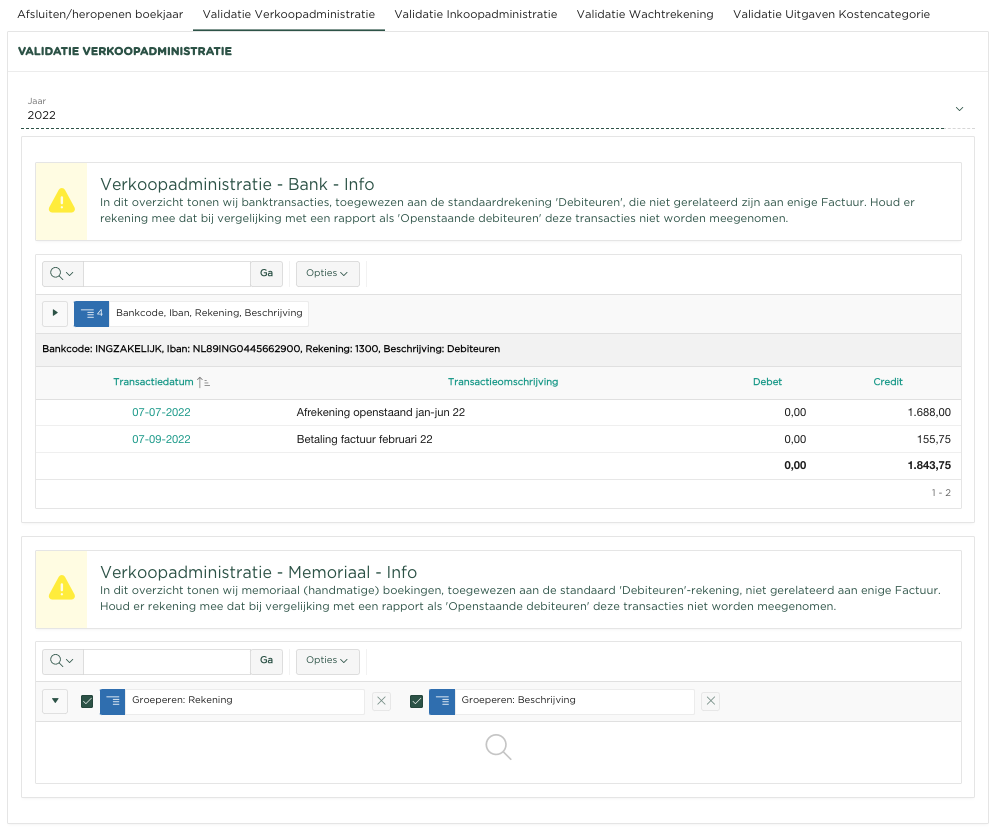
Task: Open Opties menu in Memoriaal report
Action: 327,661
